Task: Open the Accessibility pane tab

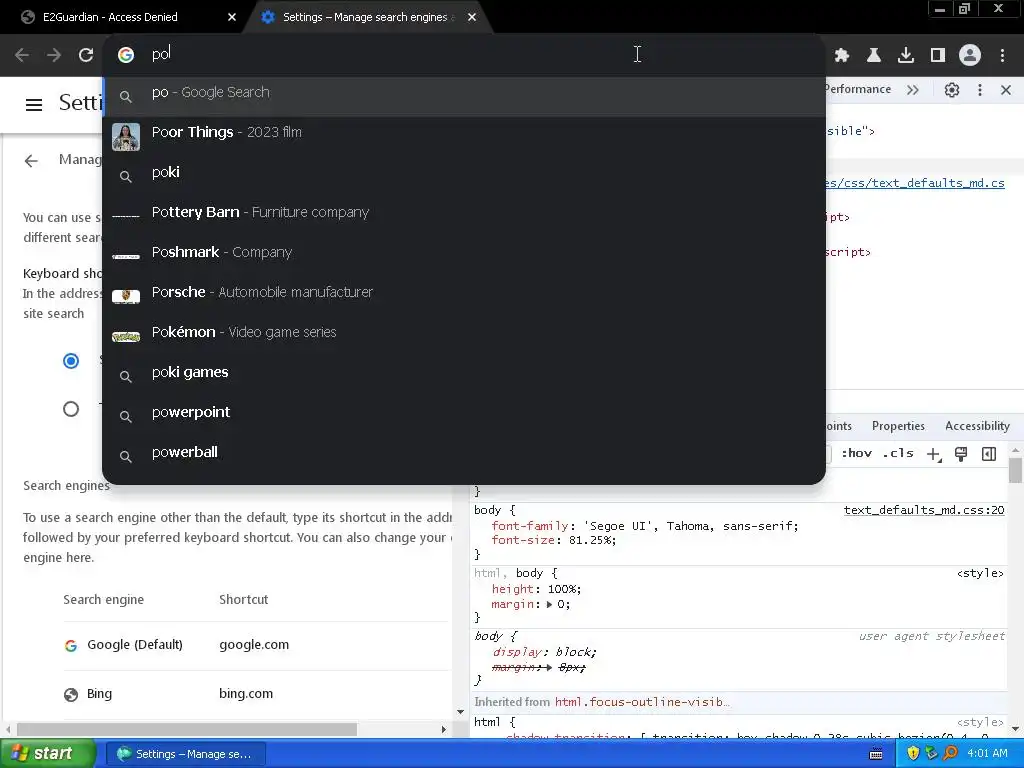Action: [x=977, y=426]
